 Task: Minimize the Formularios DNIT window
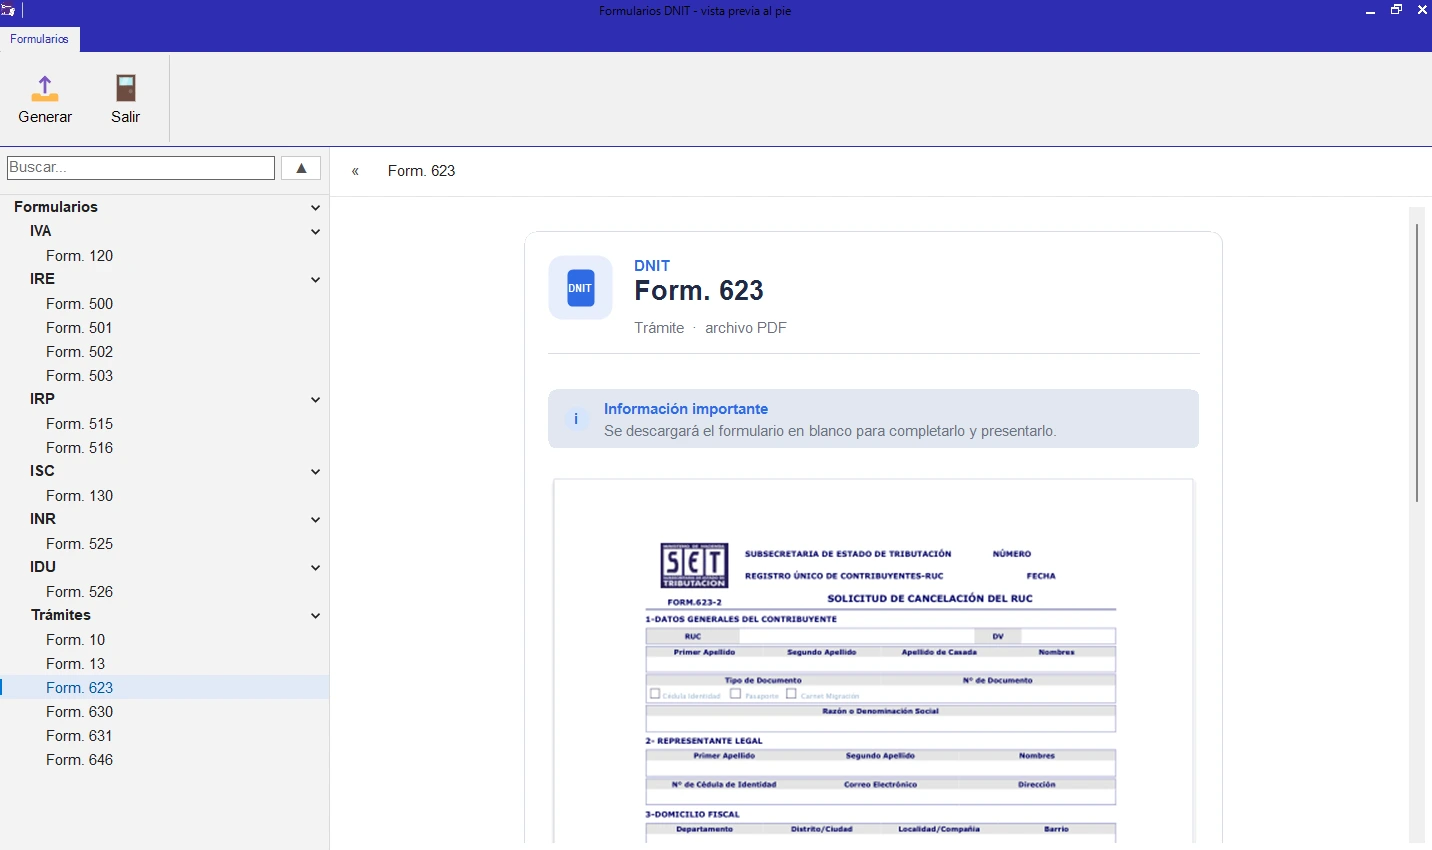point(1371,11)
